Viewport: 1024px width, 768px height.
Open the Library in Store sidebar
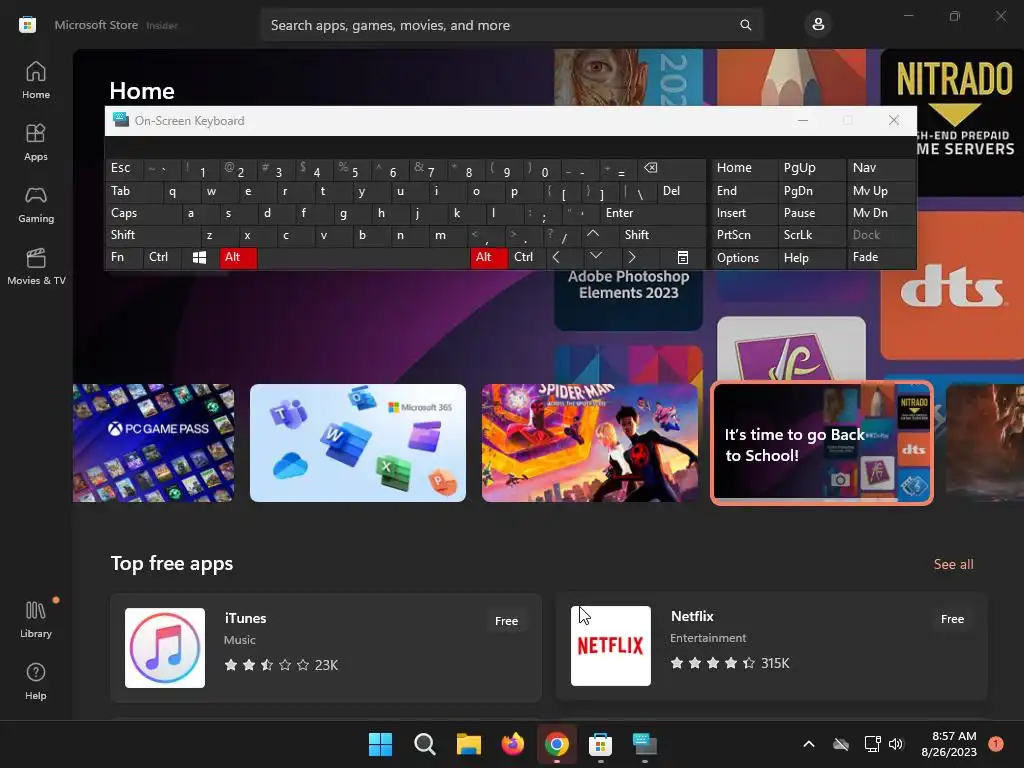point(36,619)
